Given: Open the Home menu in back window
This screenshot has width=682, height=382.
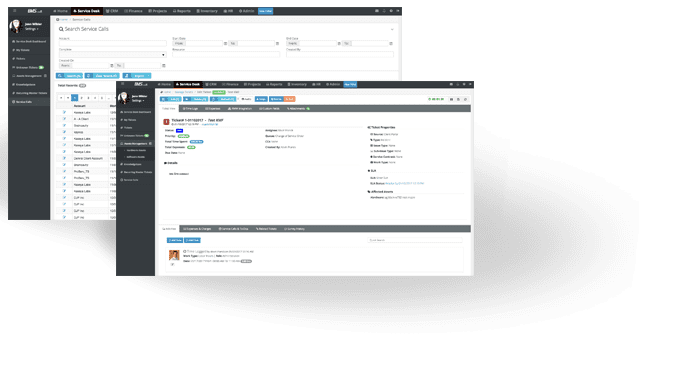Looking at the screenshot, I should click(x=60, y=11).
